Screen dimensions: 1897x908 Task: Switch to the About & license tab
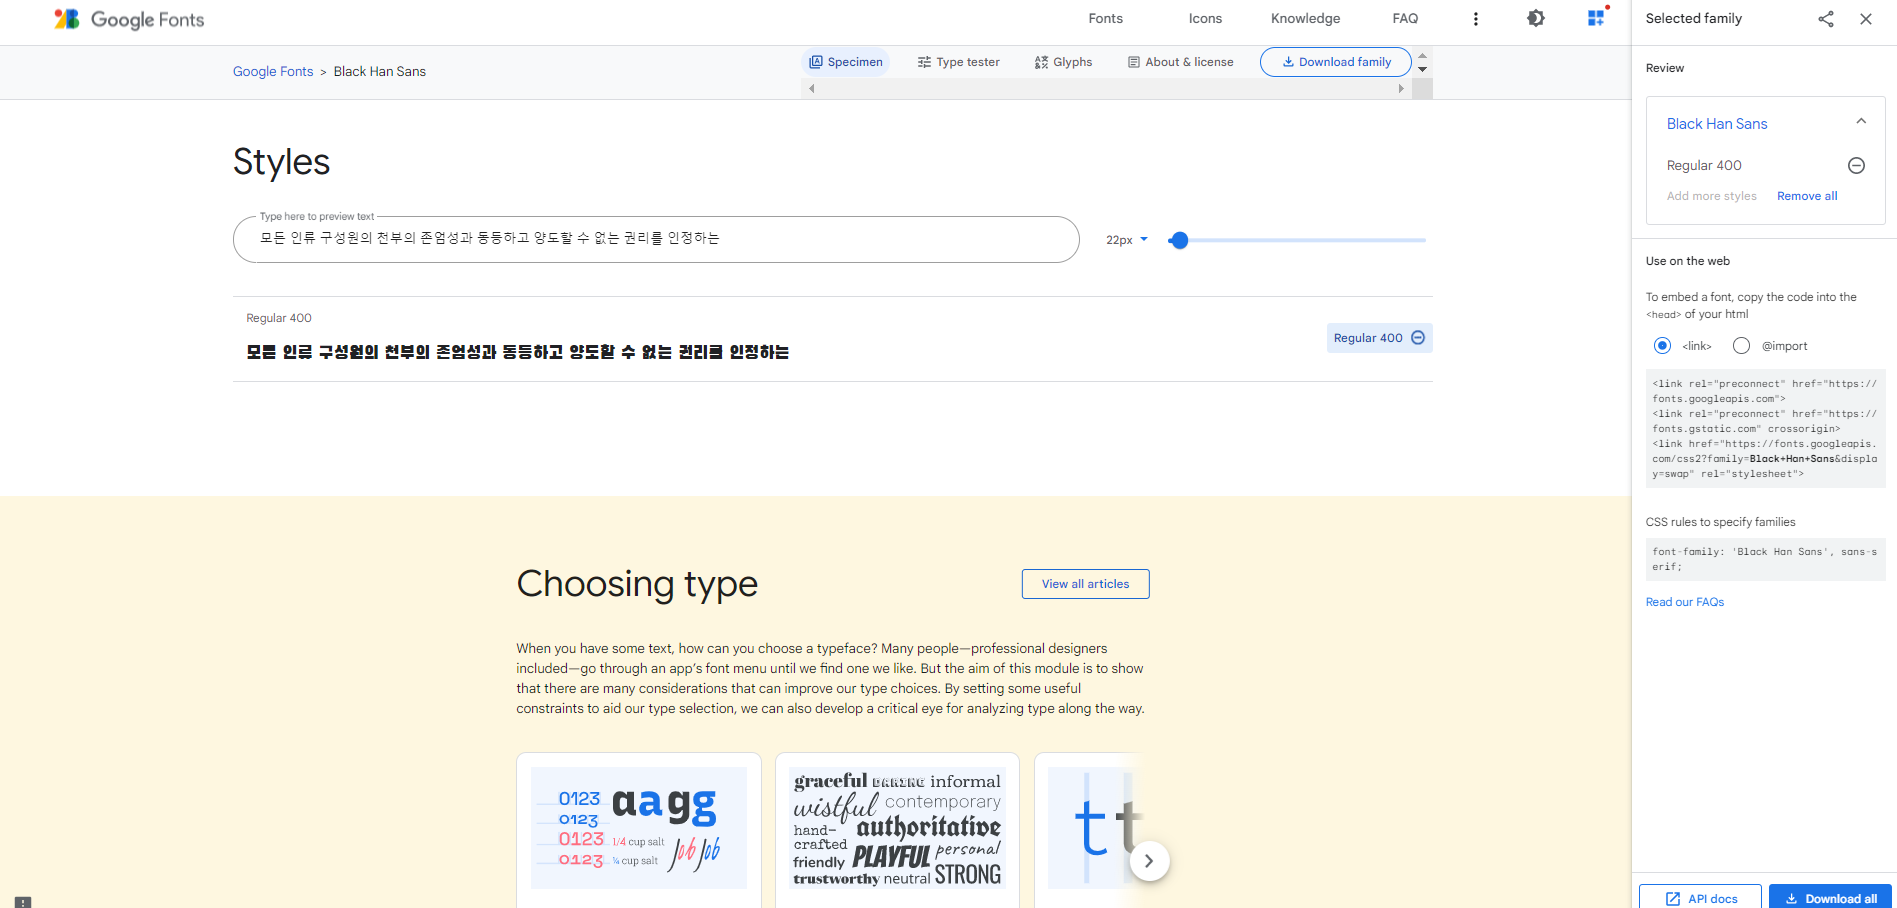coord(1180,62)
